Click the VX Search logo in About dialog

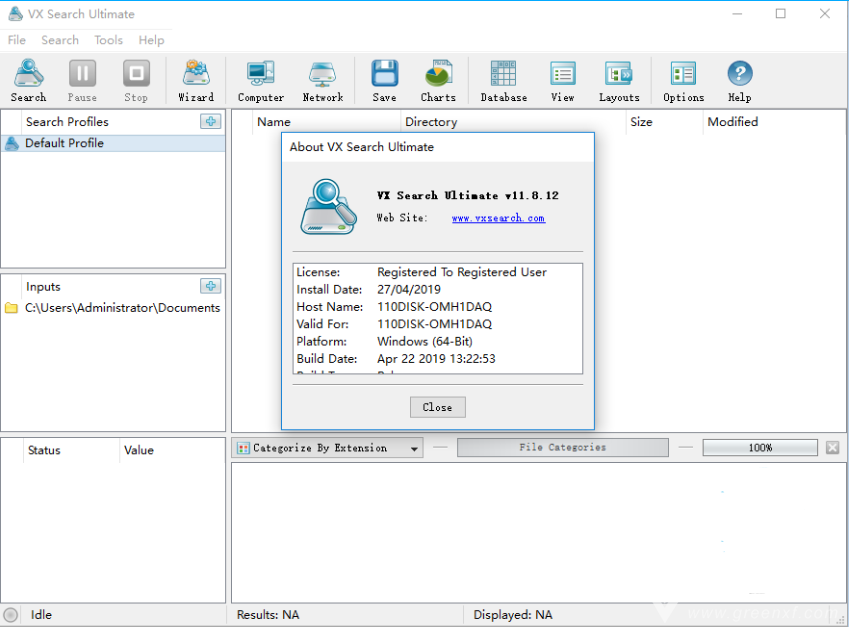[x=328, y=206]
